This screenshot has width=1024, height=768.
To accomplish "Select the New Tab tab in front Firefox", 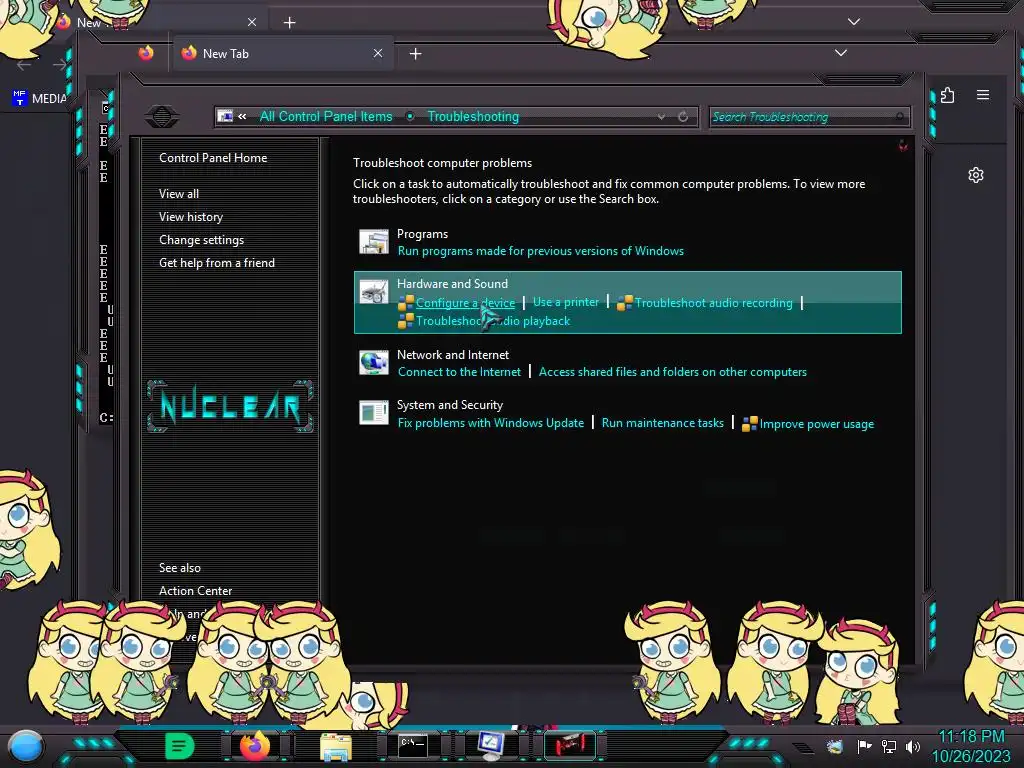I will coord(283,54).
